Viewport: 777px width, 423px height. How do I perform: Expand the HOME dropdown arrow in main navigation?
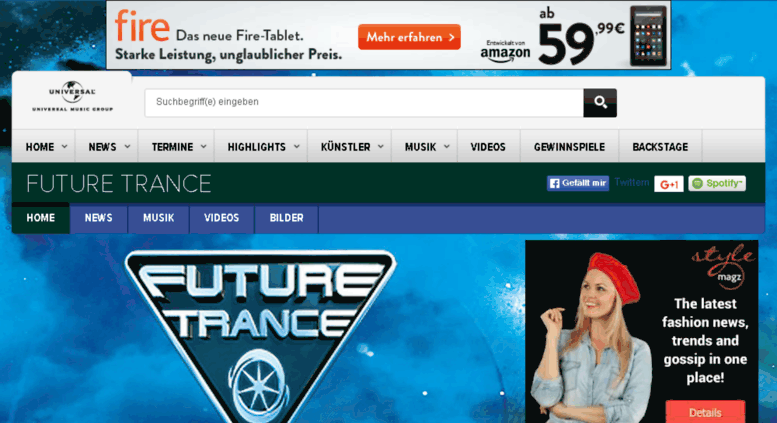coord(64,147)
